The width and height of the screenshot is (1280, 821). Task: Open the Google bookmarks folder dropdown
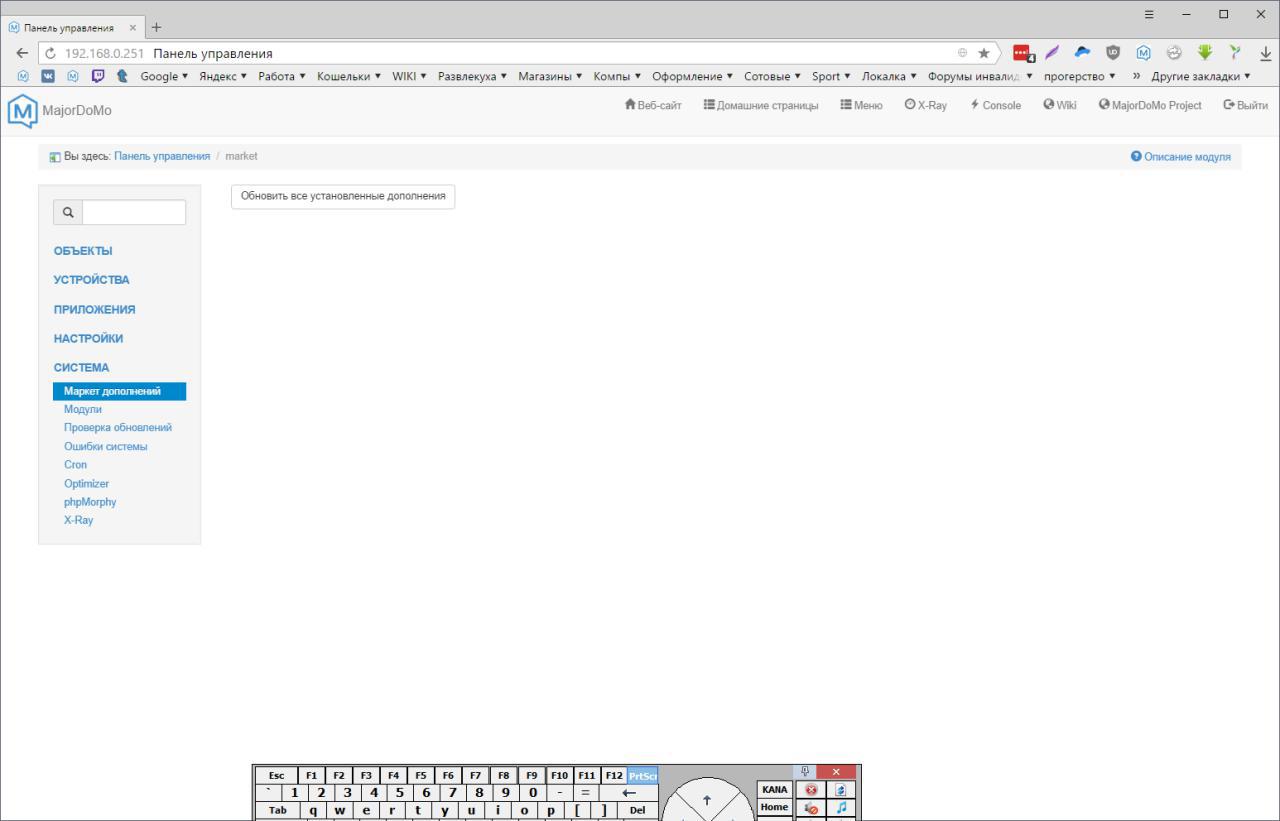coord(164,76)
